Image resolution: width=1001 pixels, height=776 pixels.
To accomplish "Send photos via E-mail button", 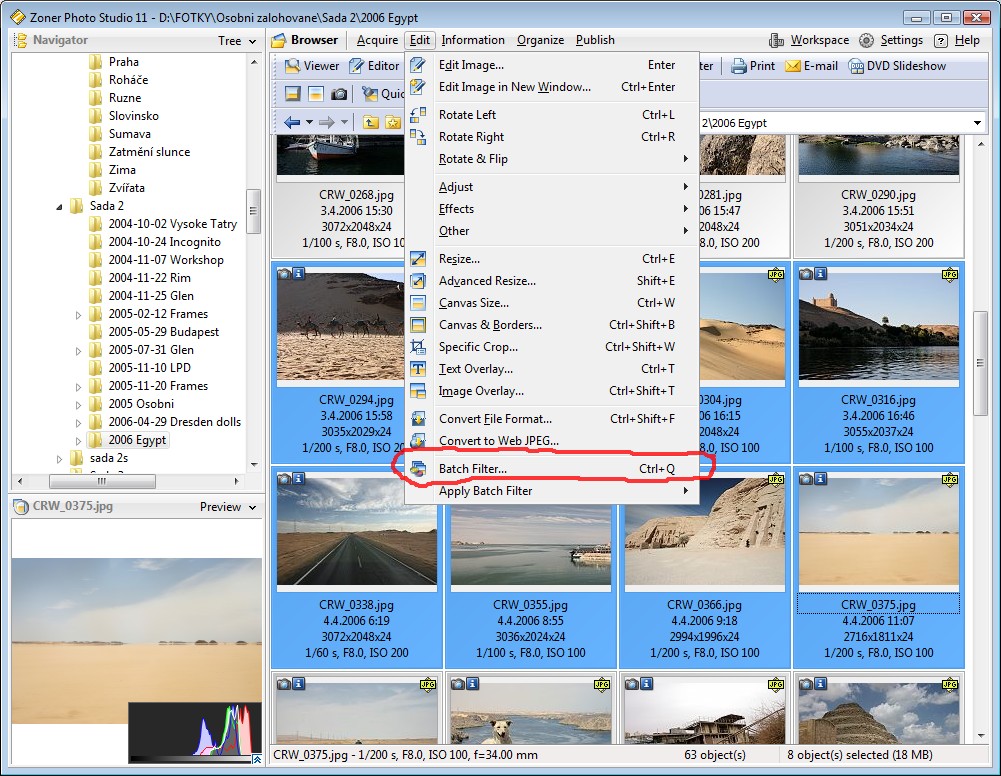I will click(x=811, y=66).
